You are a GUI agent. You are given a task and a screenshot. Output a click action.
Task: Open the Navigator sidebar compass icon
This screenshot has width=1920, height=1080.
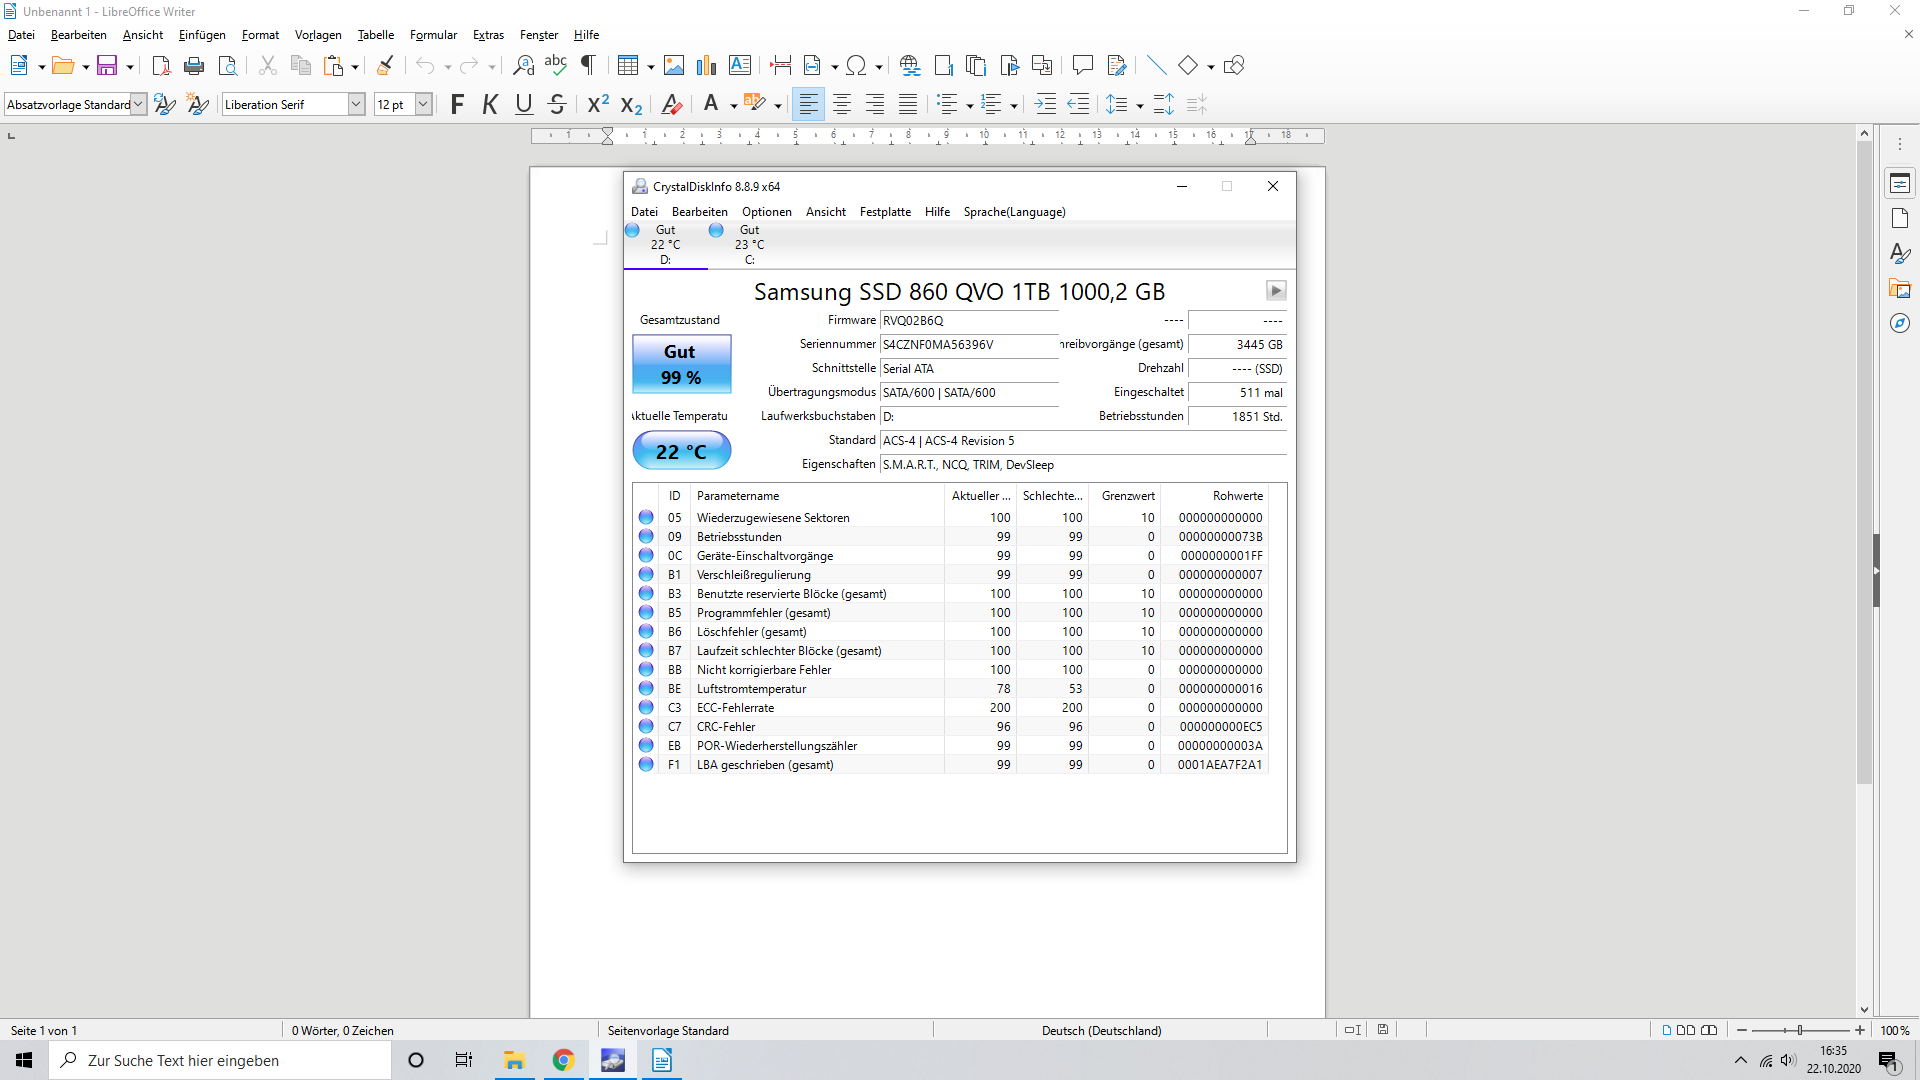1900,323
